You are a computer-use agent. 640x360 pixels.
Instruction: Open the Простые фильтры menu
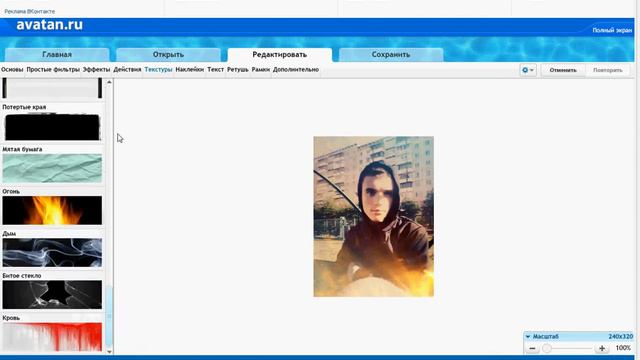(53, 70)
